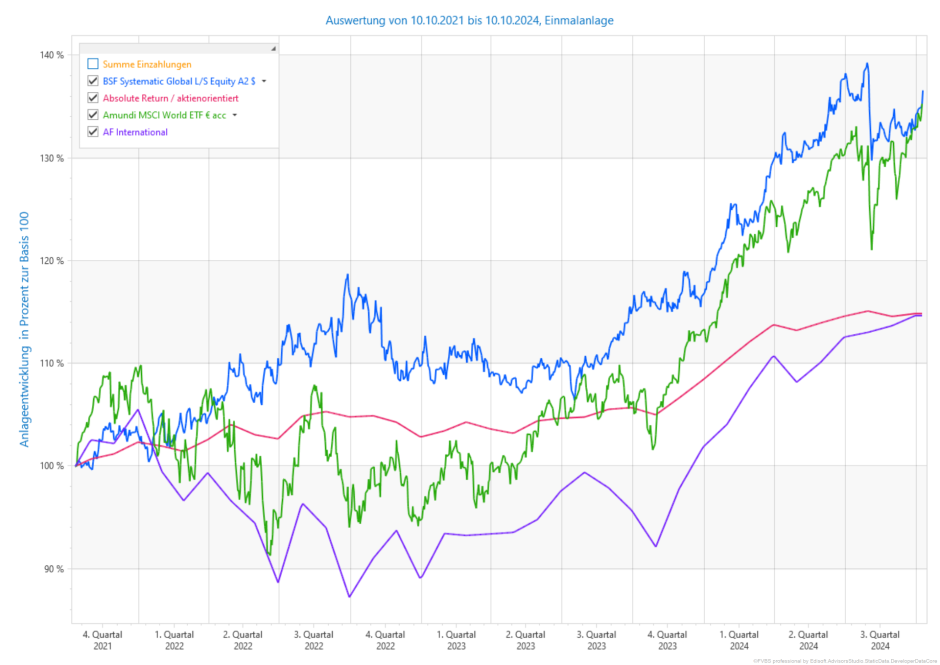
Task: Disable the AF International checkbox
Action: 93,132
